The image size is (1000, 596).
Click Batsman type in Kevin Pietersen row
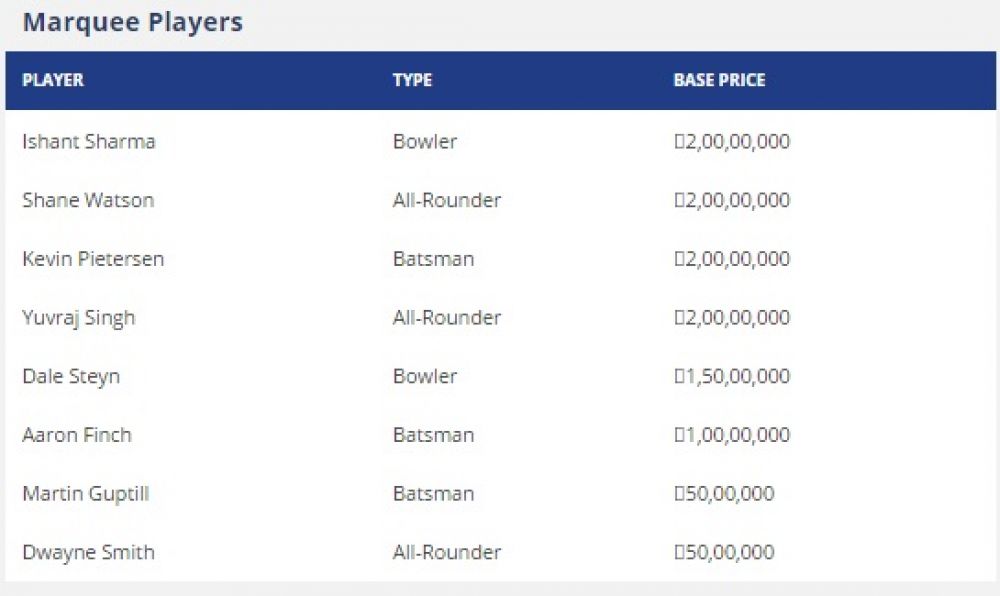[x=434, y=258]
